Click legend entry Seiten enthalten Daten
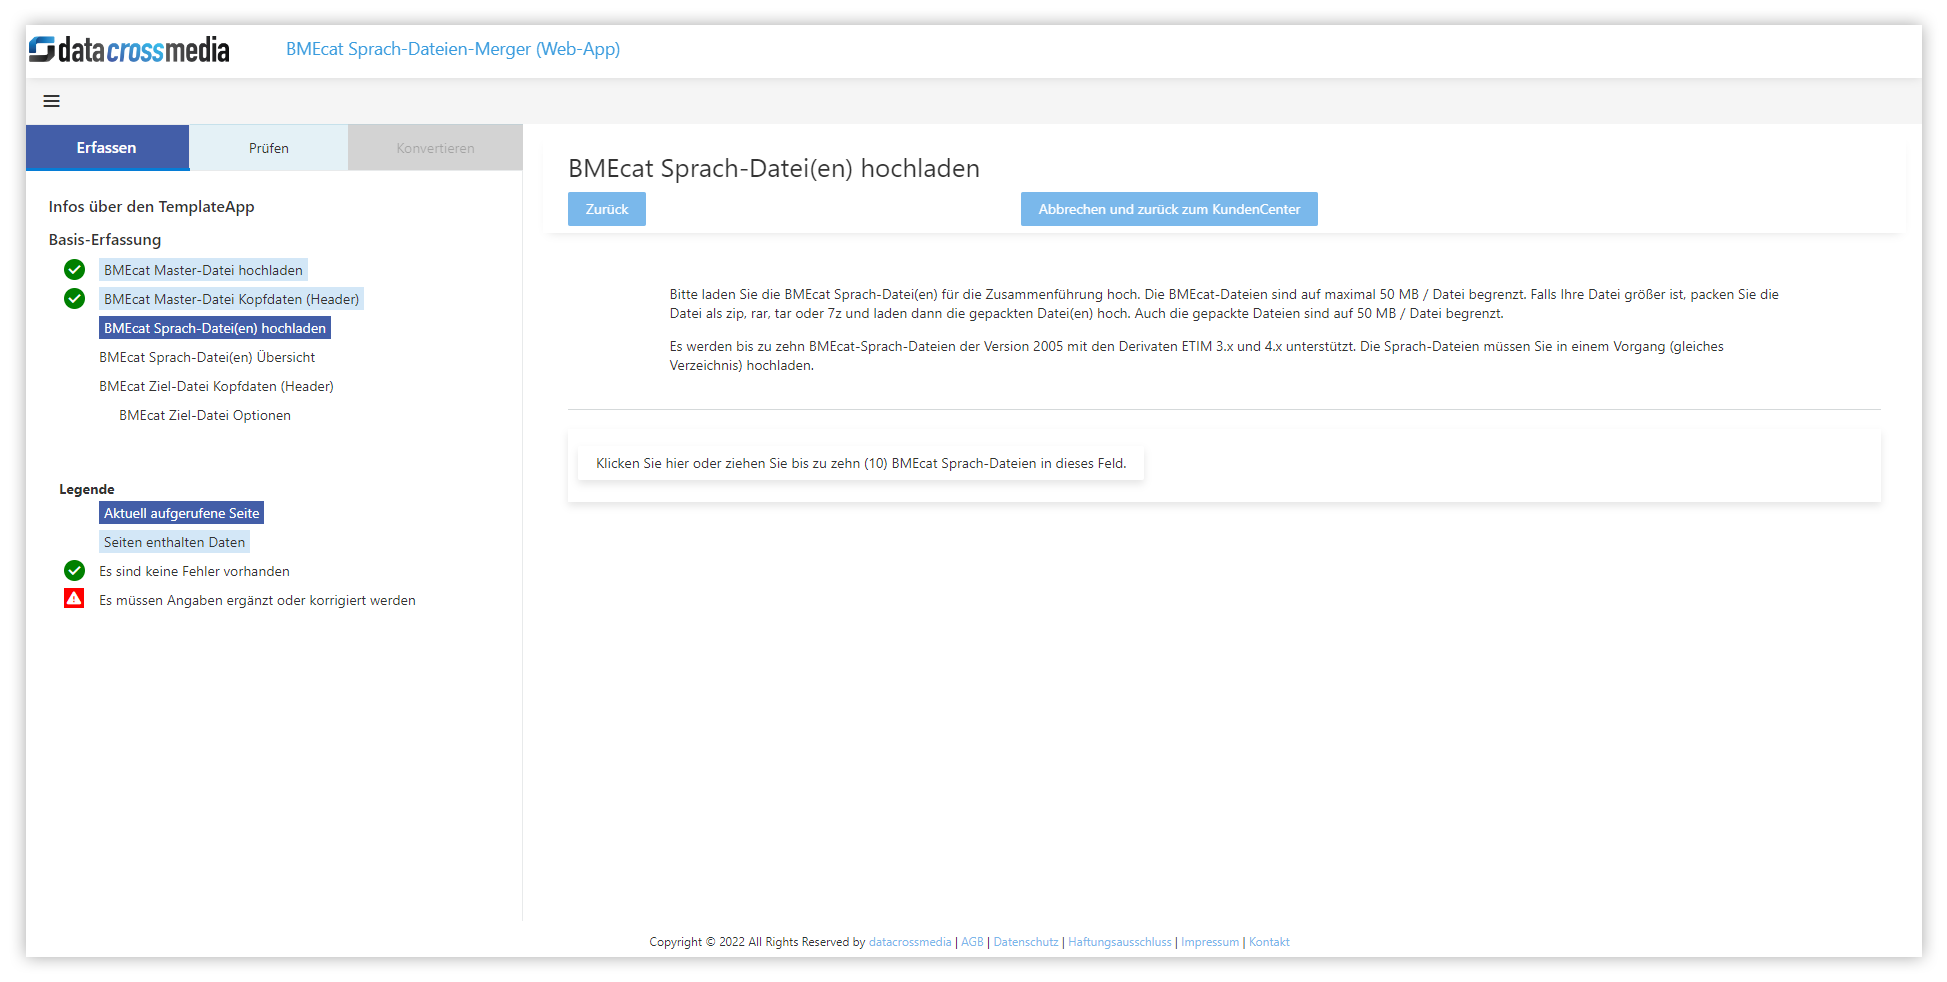Screen dimensions: 1947x982 coord(174,542)
